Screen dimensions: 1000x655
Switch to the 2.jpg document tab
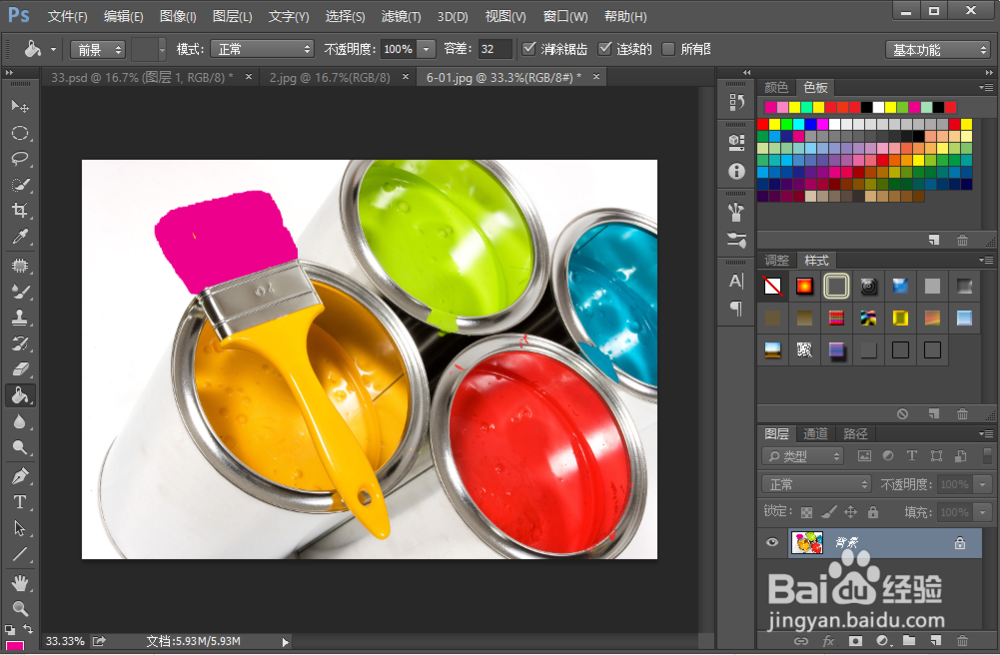click(x=330, y=77)
